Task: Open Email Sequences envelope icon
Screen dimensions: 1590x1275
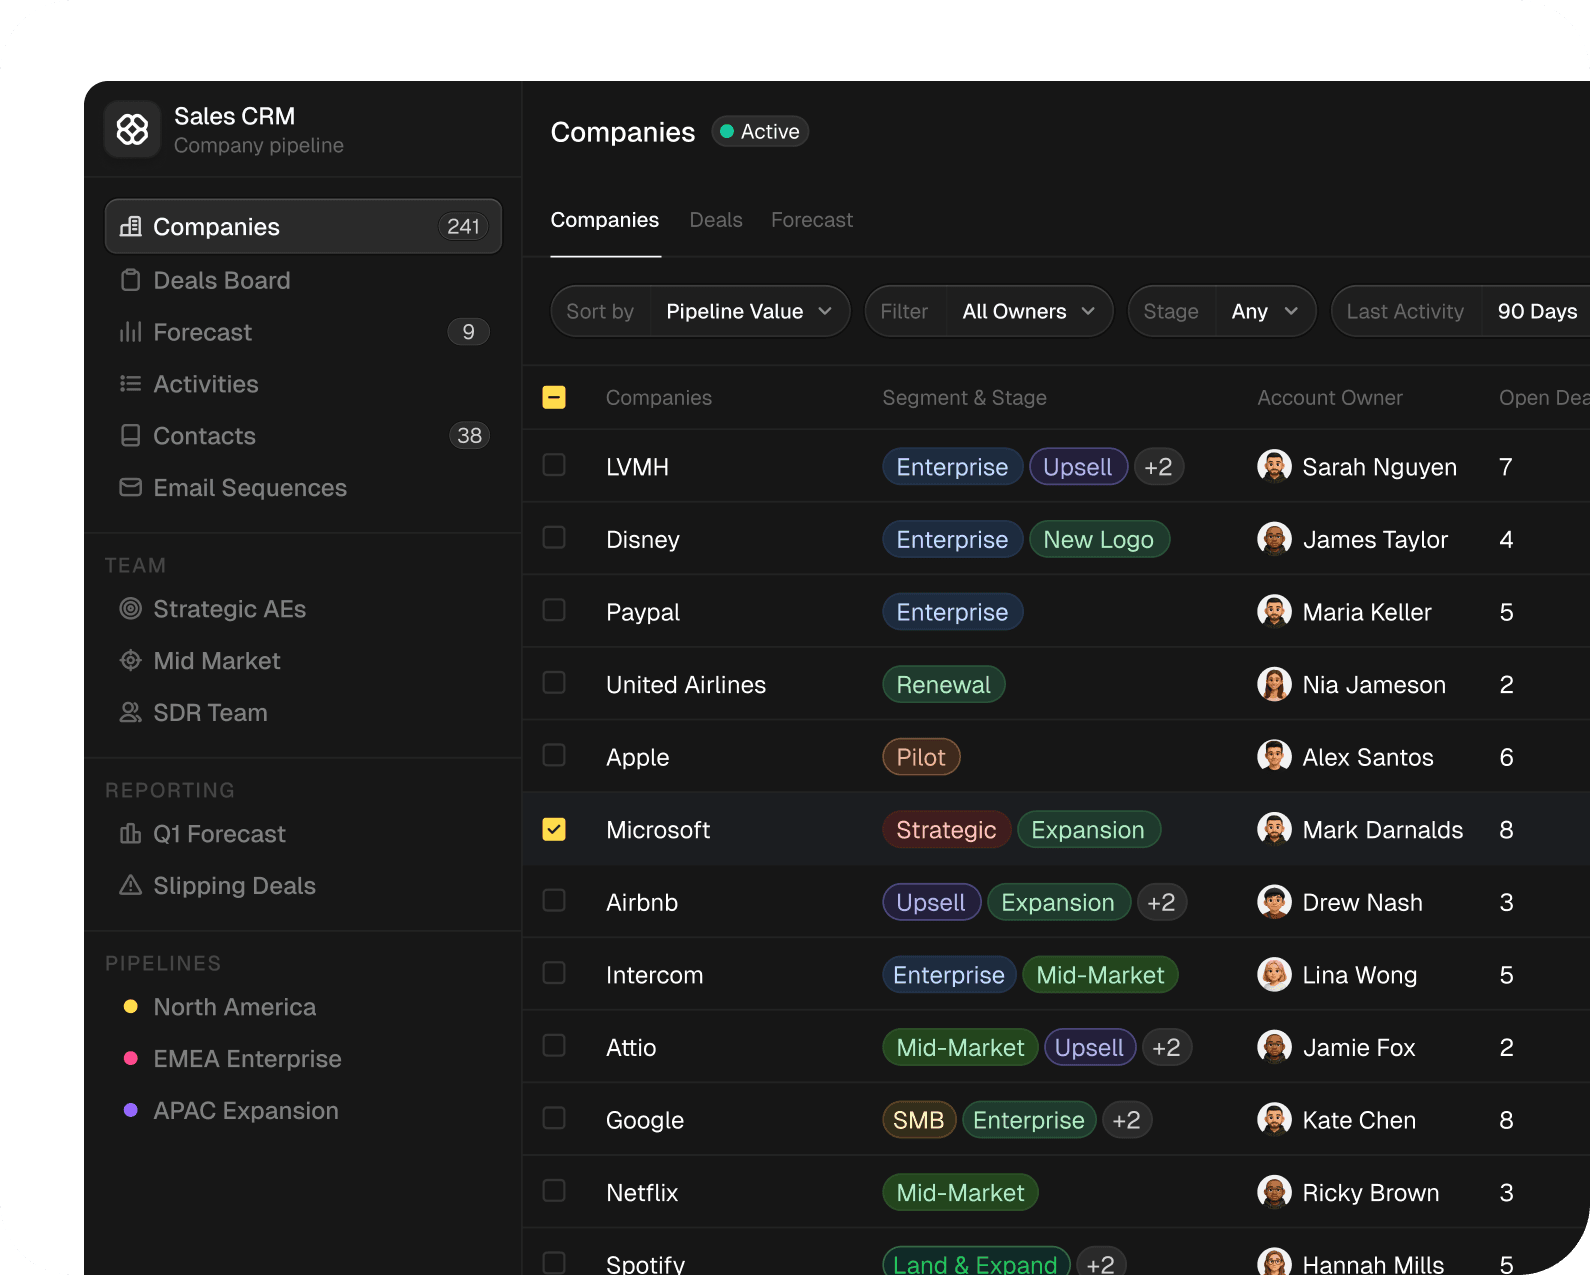Action: point(130,488)
